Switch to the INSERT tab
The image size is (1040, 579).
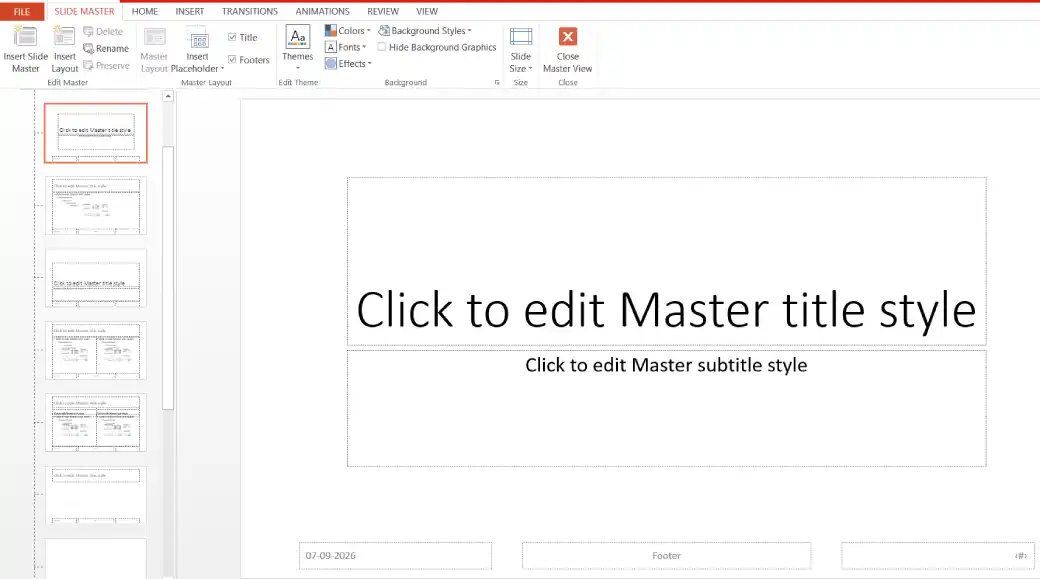(x=190, y=11)
